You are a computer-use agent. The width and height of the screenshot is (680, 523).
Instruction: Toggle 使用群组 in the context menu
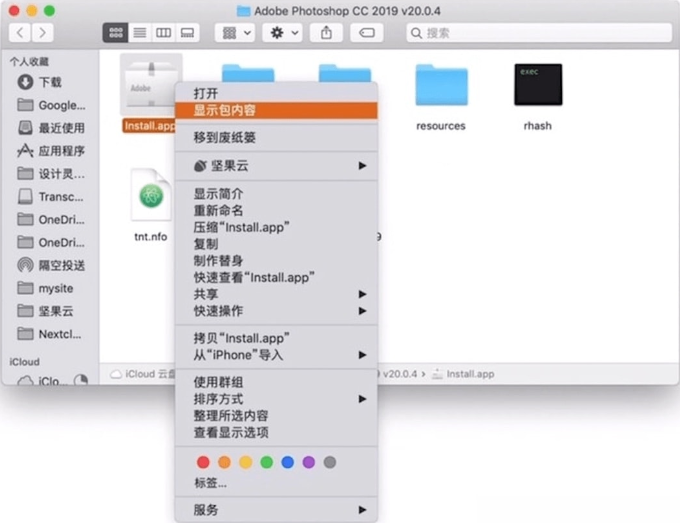276,382
